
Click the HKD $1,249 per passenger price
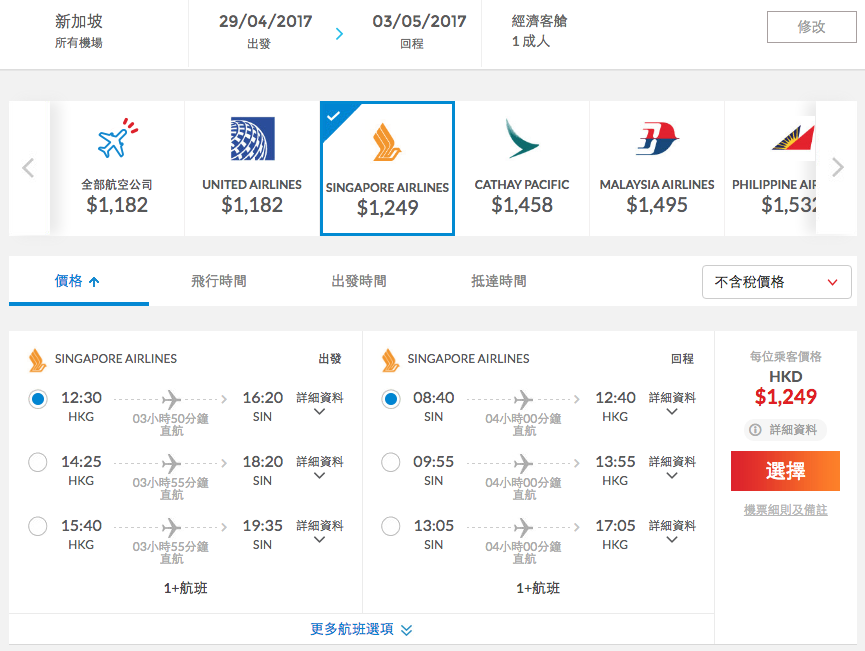pyautogui.click(x=786, y=388)
